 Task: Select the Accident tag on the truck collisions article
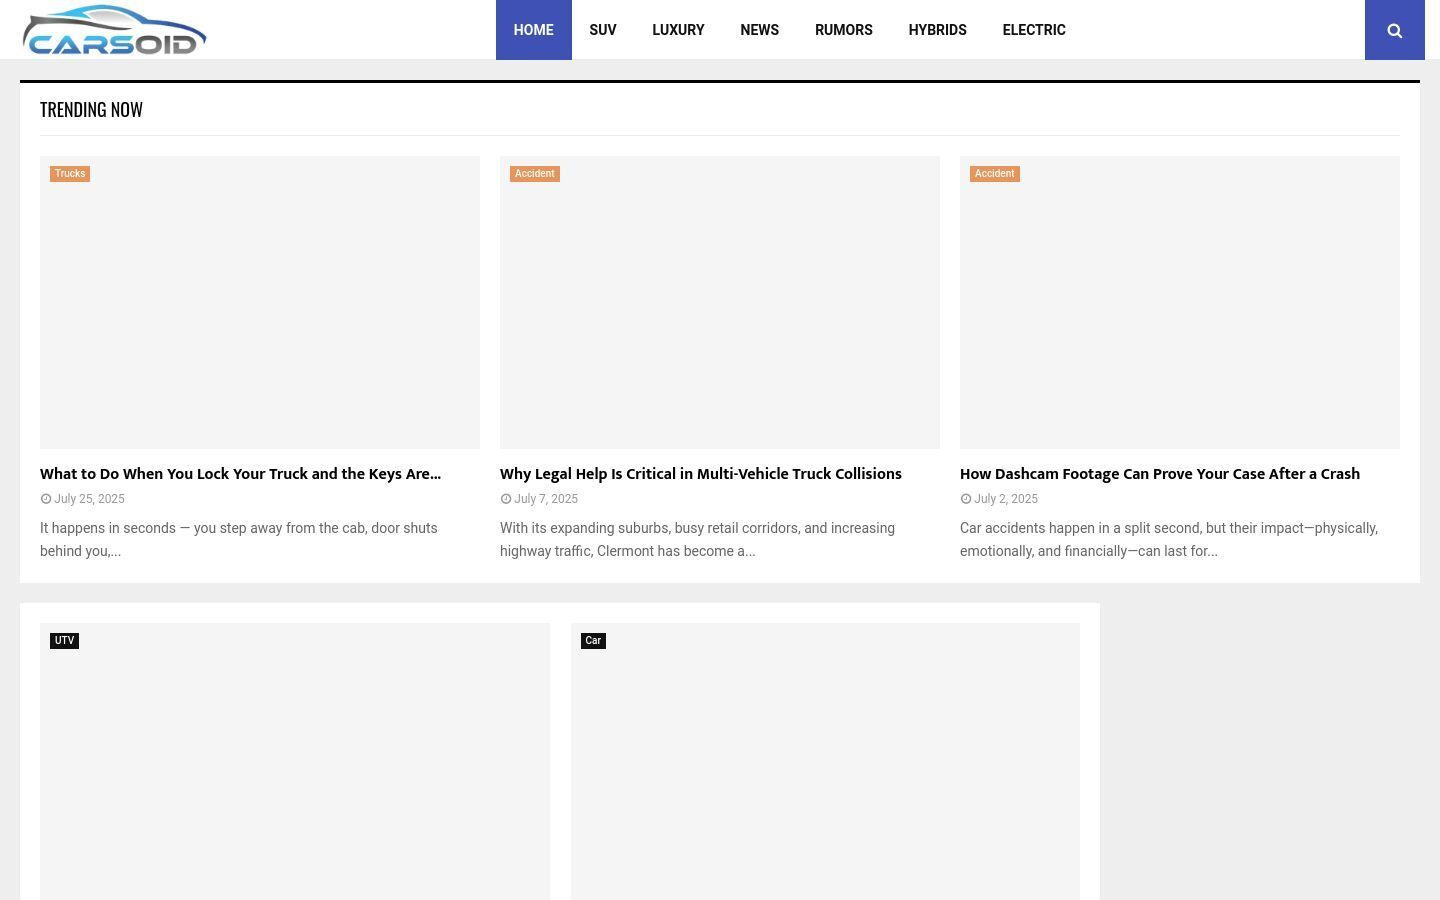534,174
